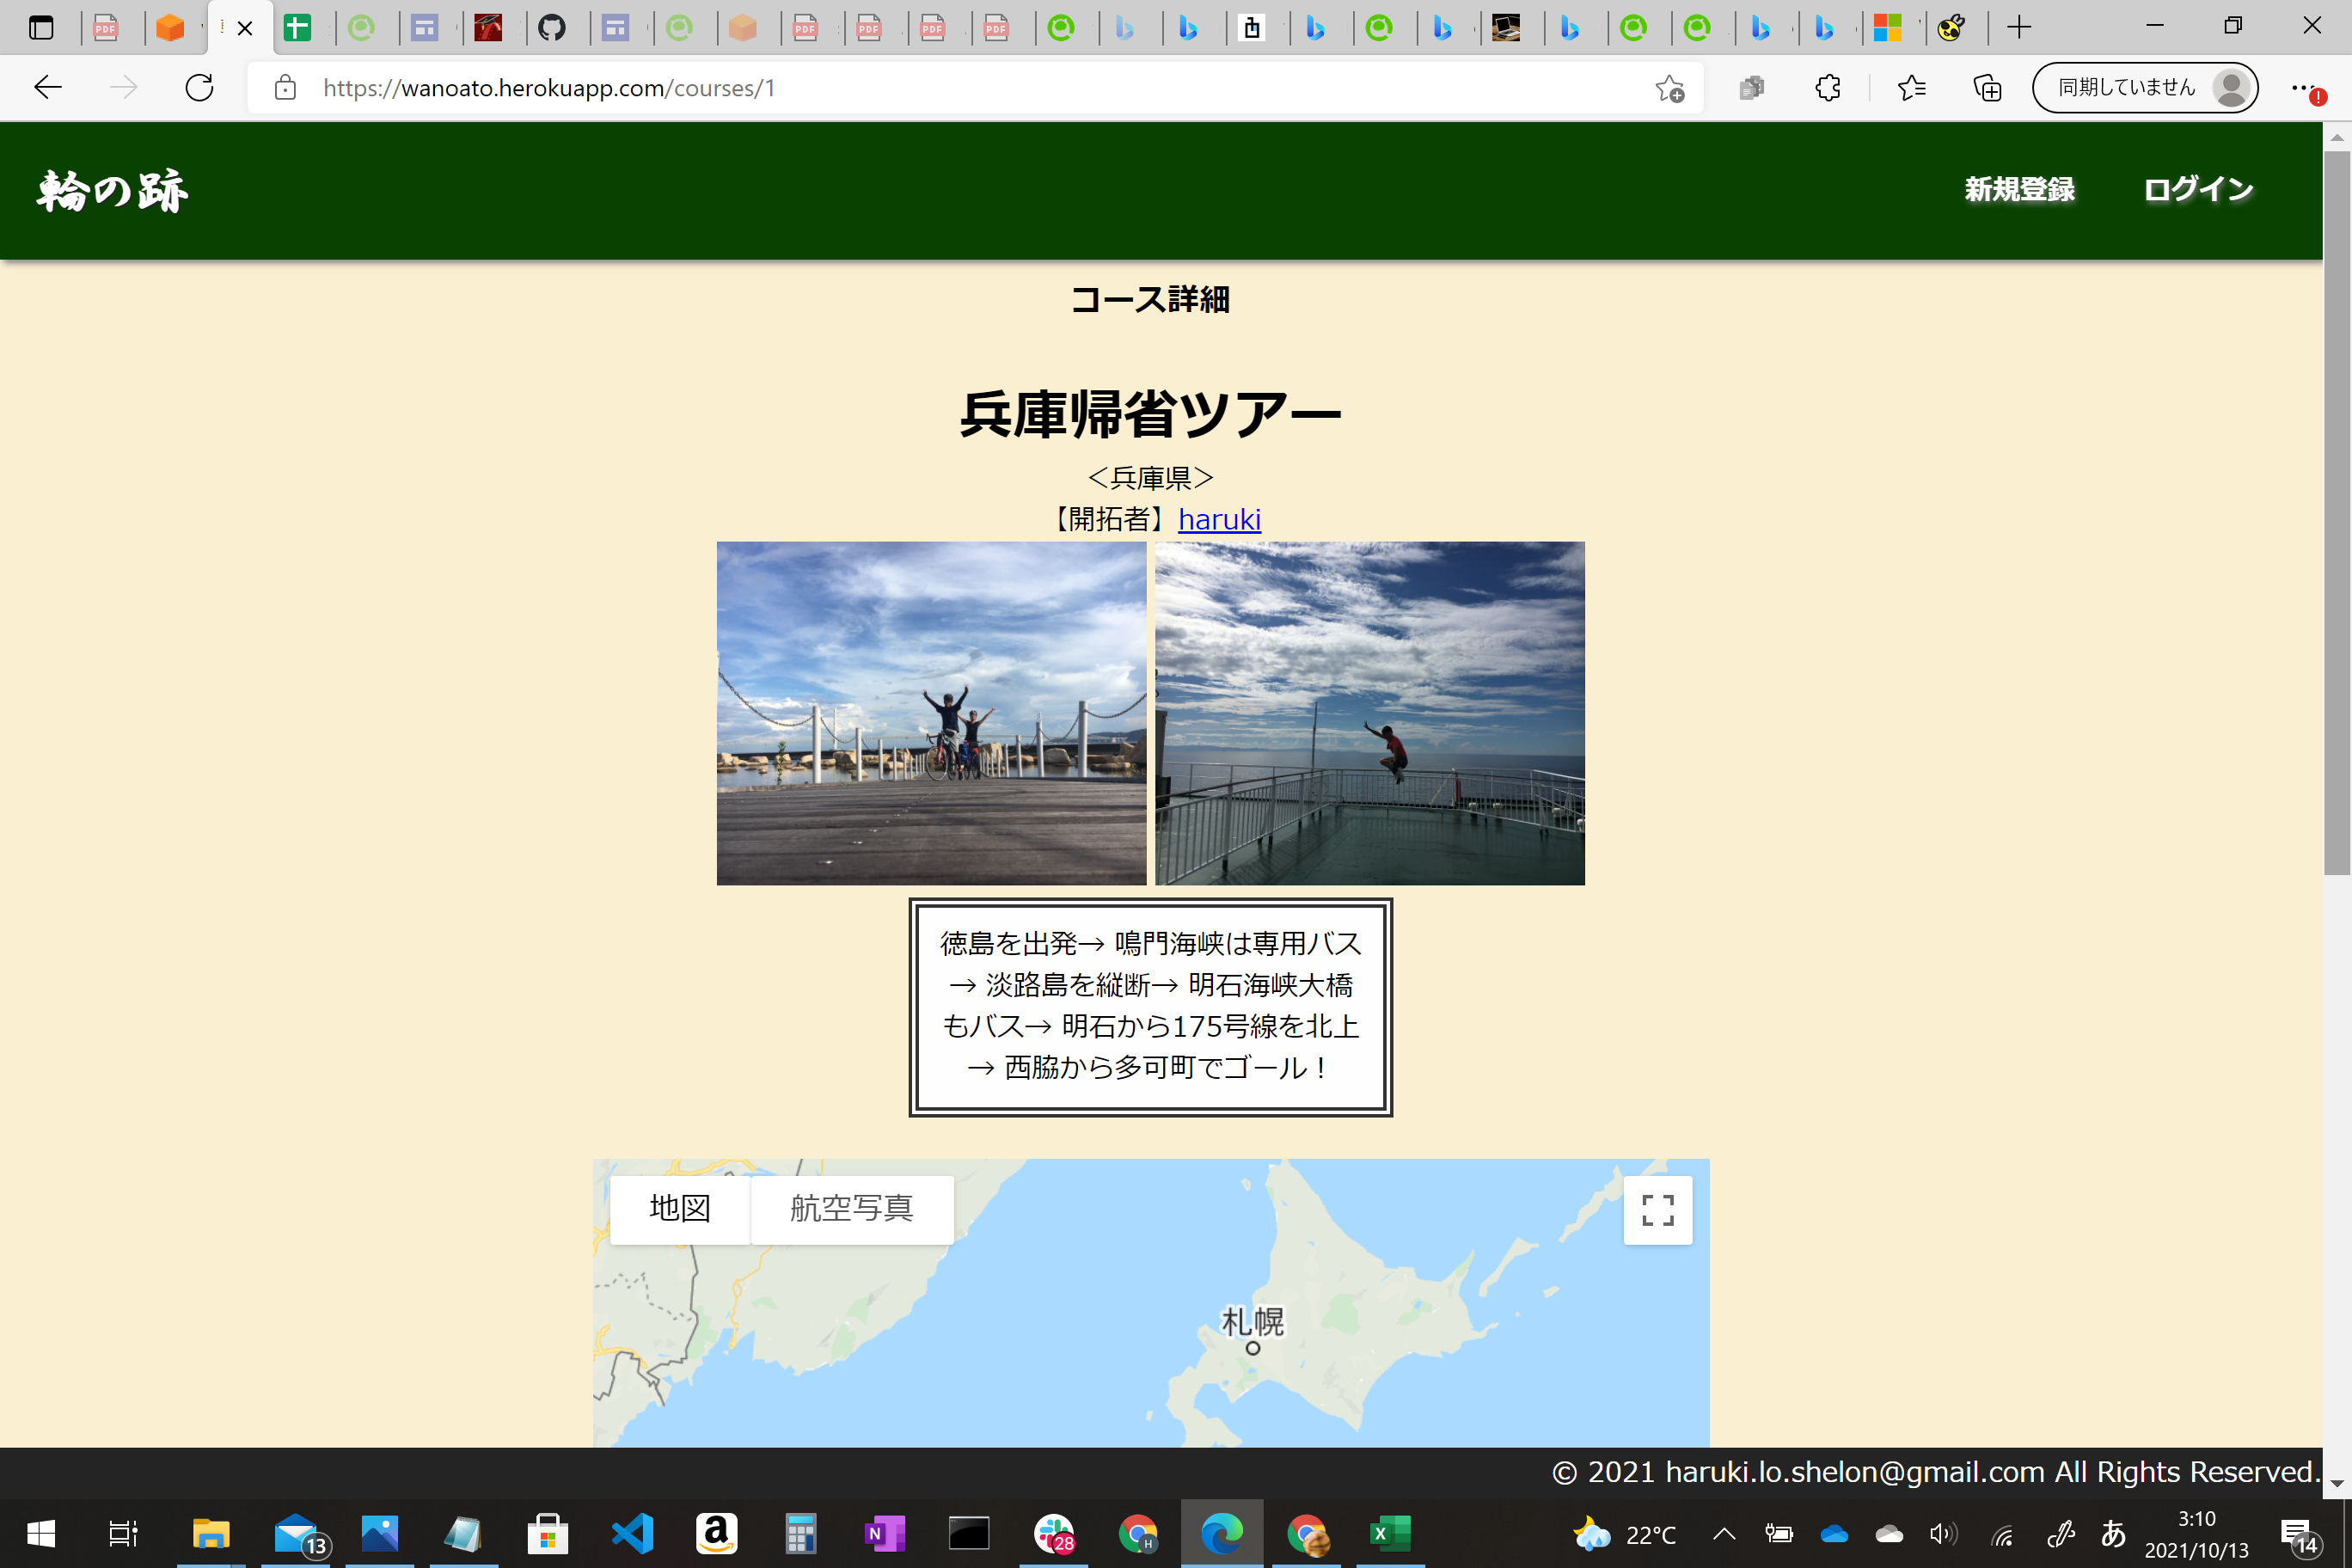
Task: Open the haruki user profile link
Action: coord(1219,519)
